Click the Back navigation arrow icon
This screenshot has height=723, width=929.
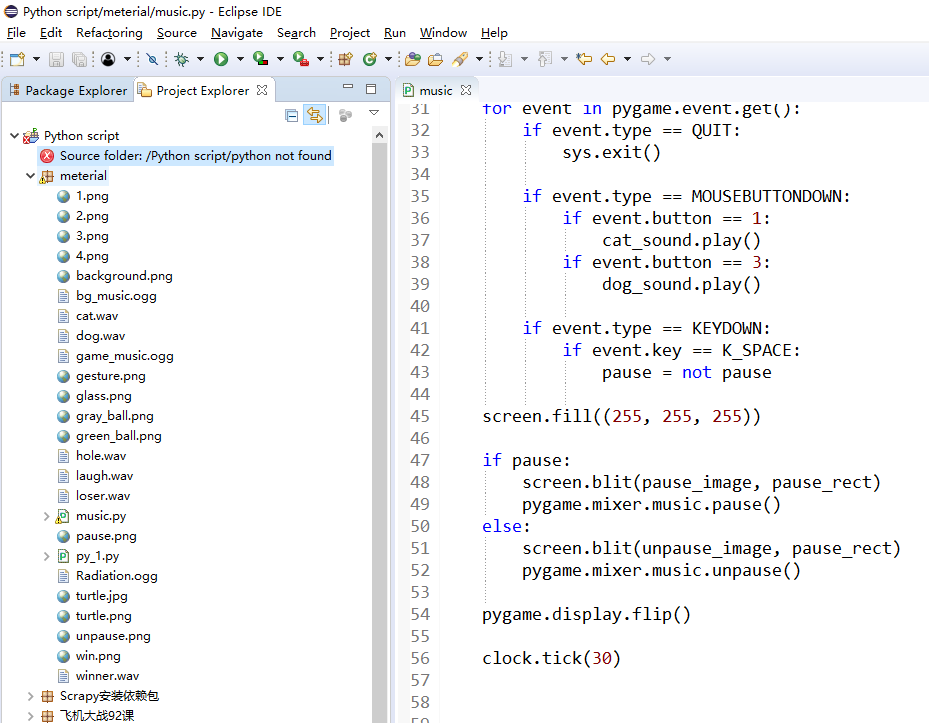(x=608, y=60)
